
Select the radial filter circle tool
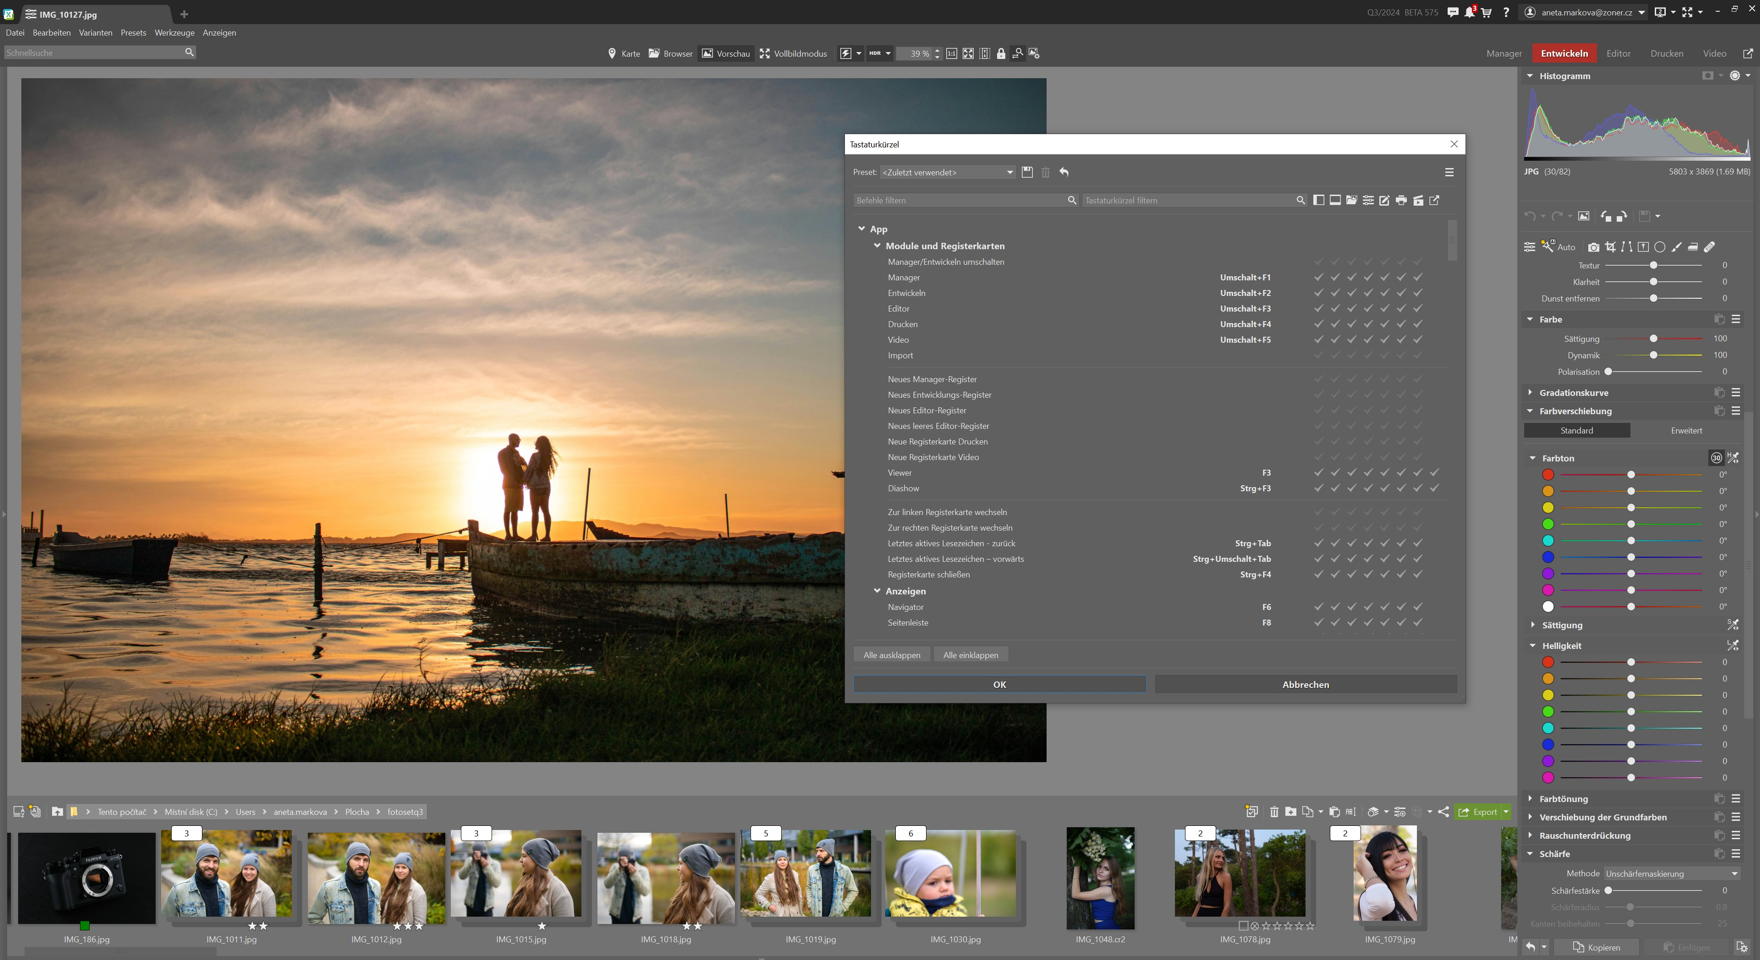click(x=1660, y=247)
